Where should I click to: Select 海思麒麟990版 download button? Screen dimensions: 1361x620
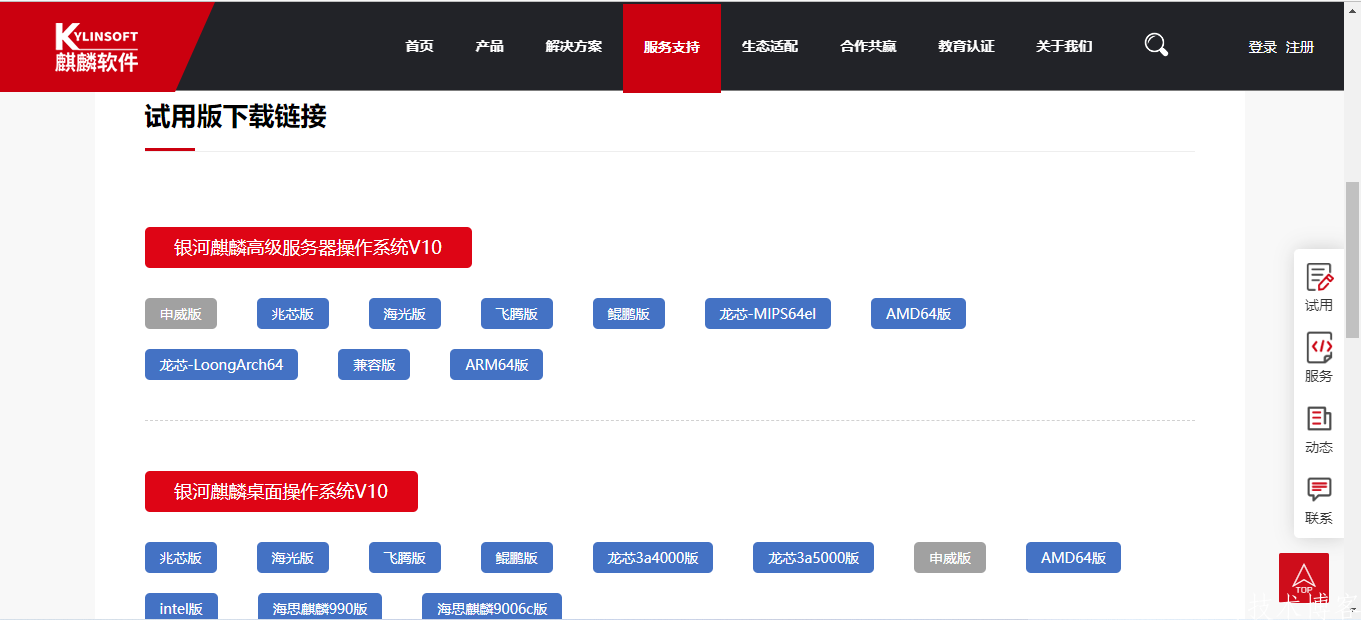[x=320, y=607]
